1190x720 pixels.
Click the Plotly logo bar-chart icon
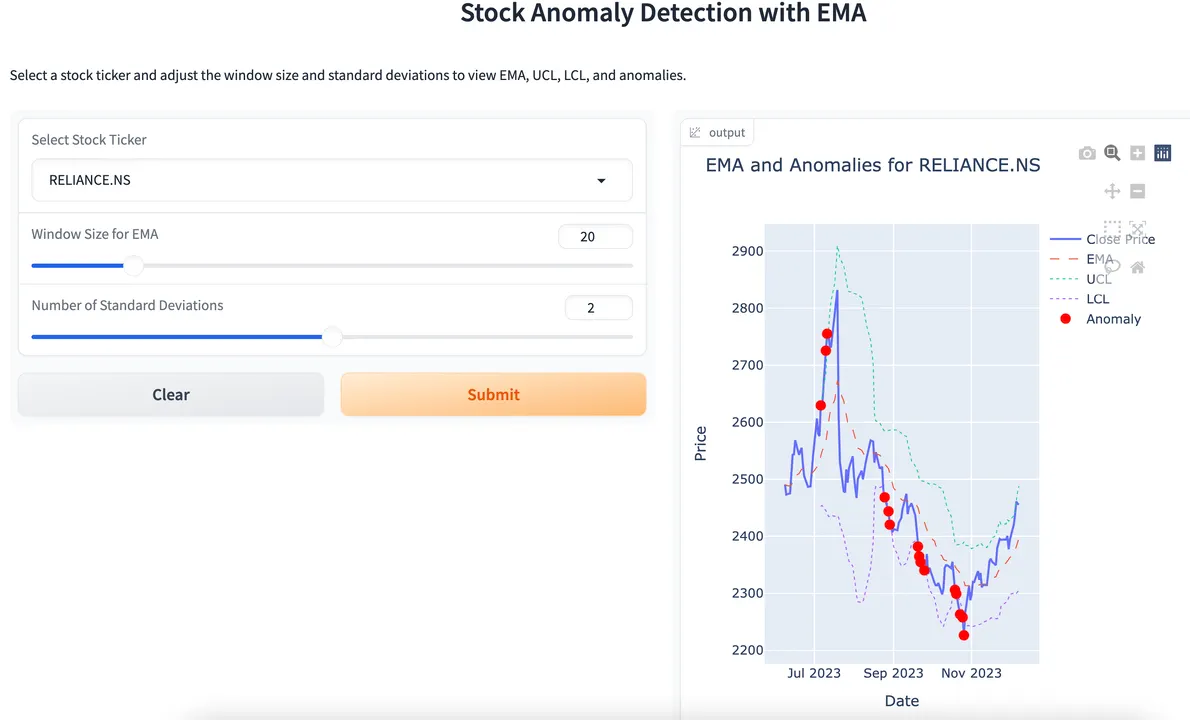[x=1163, y=153]
